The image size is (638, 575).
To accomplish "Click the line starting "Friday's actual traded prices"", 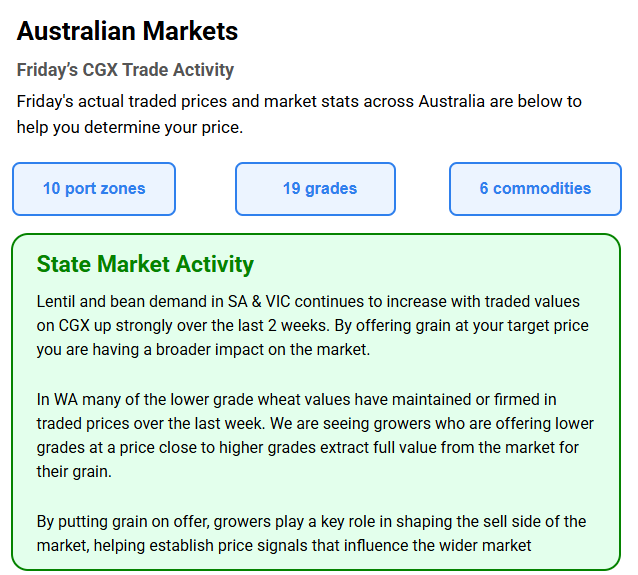I will (x=299, y=101).
